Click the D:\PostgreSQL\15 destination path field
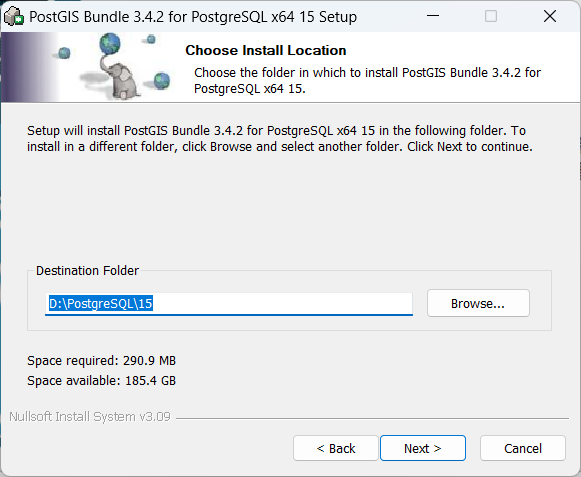 (229, 304)
